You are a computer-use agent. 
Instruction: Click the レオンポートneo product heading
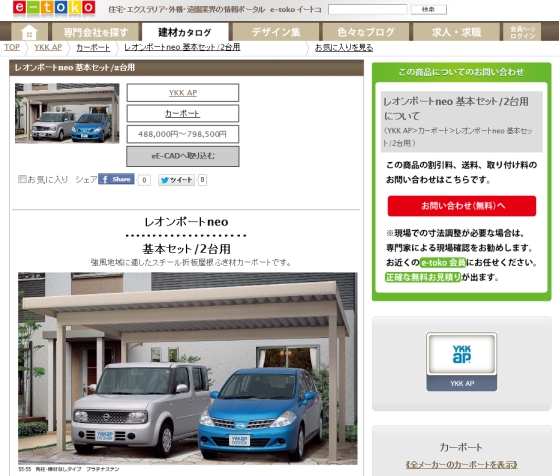[186, 222]
